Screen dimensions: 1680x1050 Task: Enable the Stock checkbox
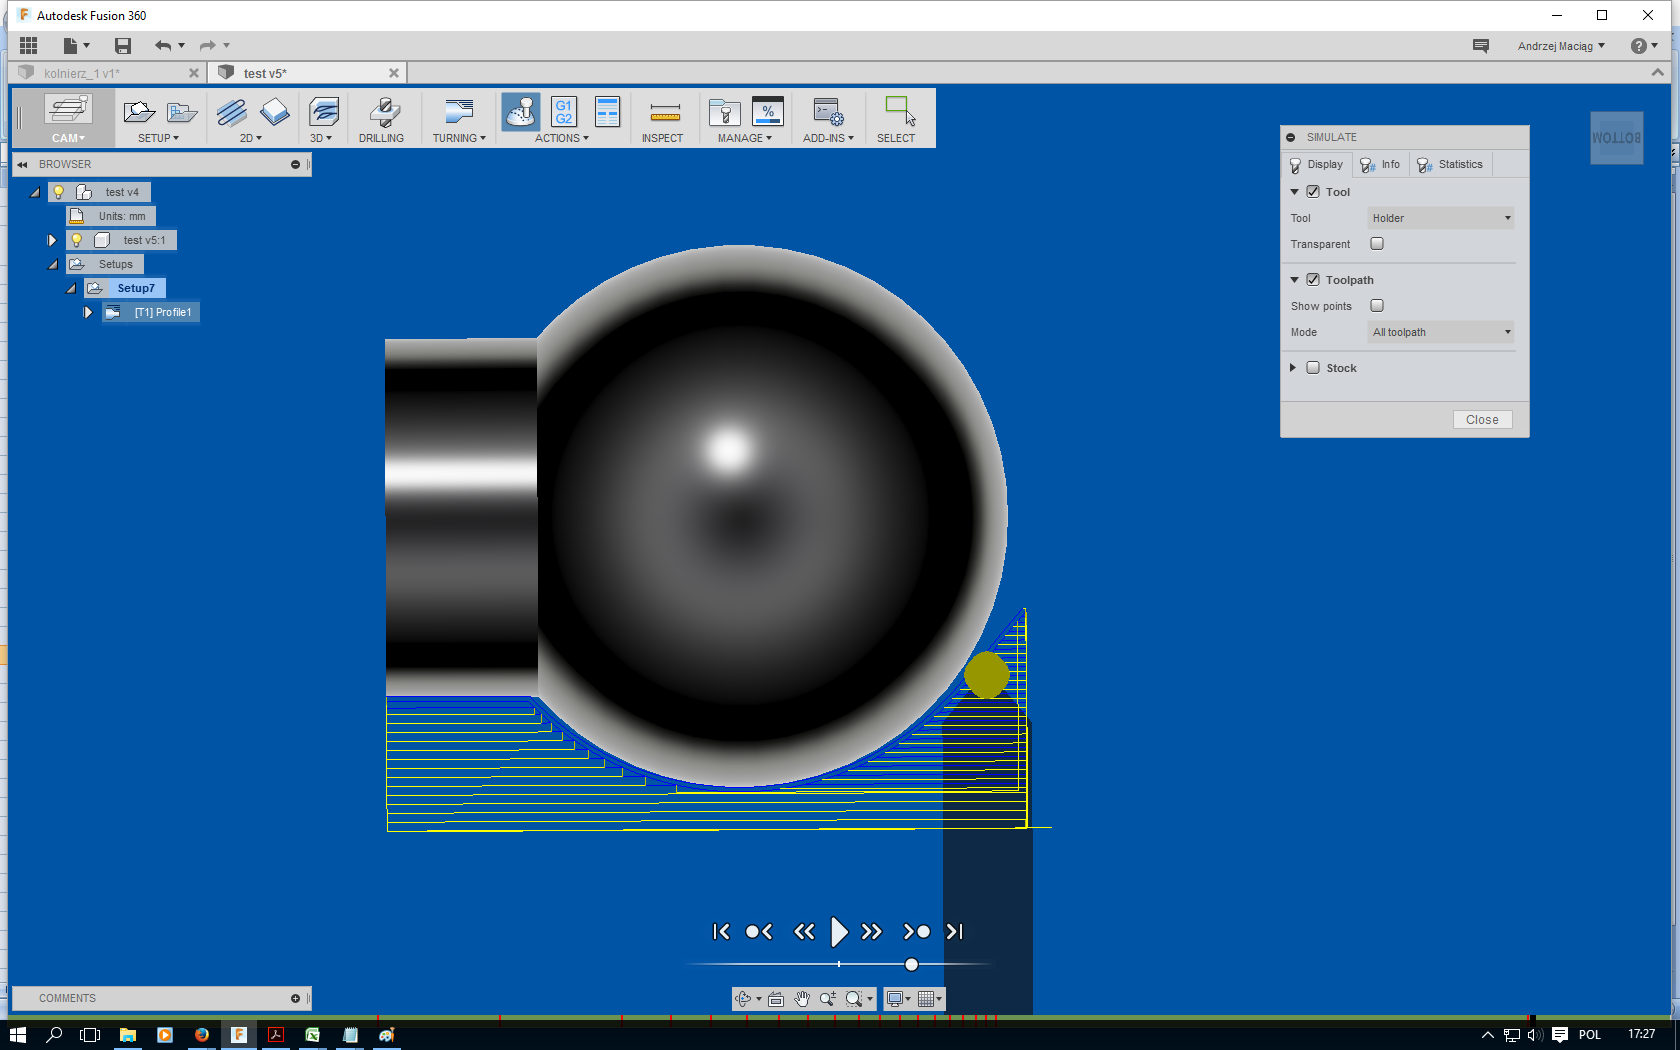tap(1313, 368)
